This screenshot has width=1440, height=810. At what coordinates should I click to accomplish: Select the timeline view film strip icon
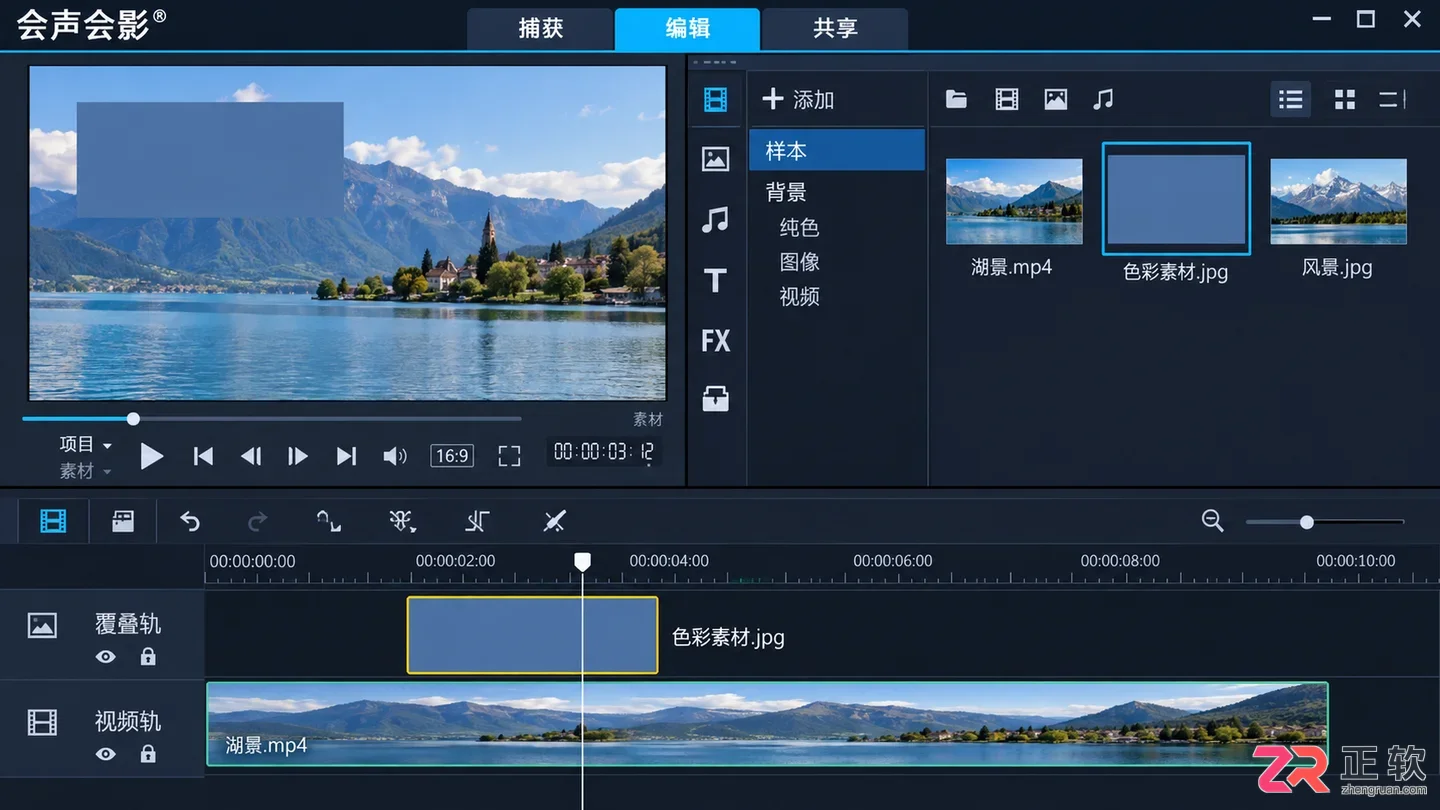tap(53, 521)
